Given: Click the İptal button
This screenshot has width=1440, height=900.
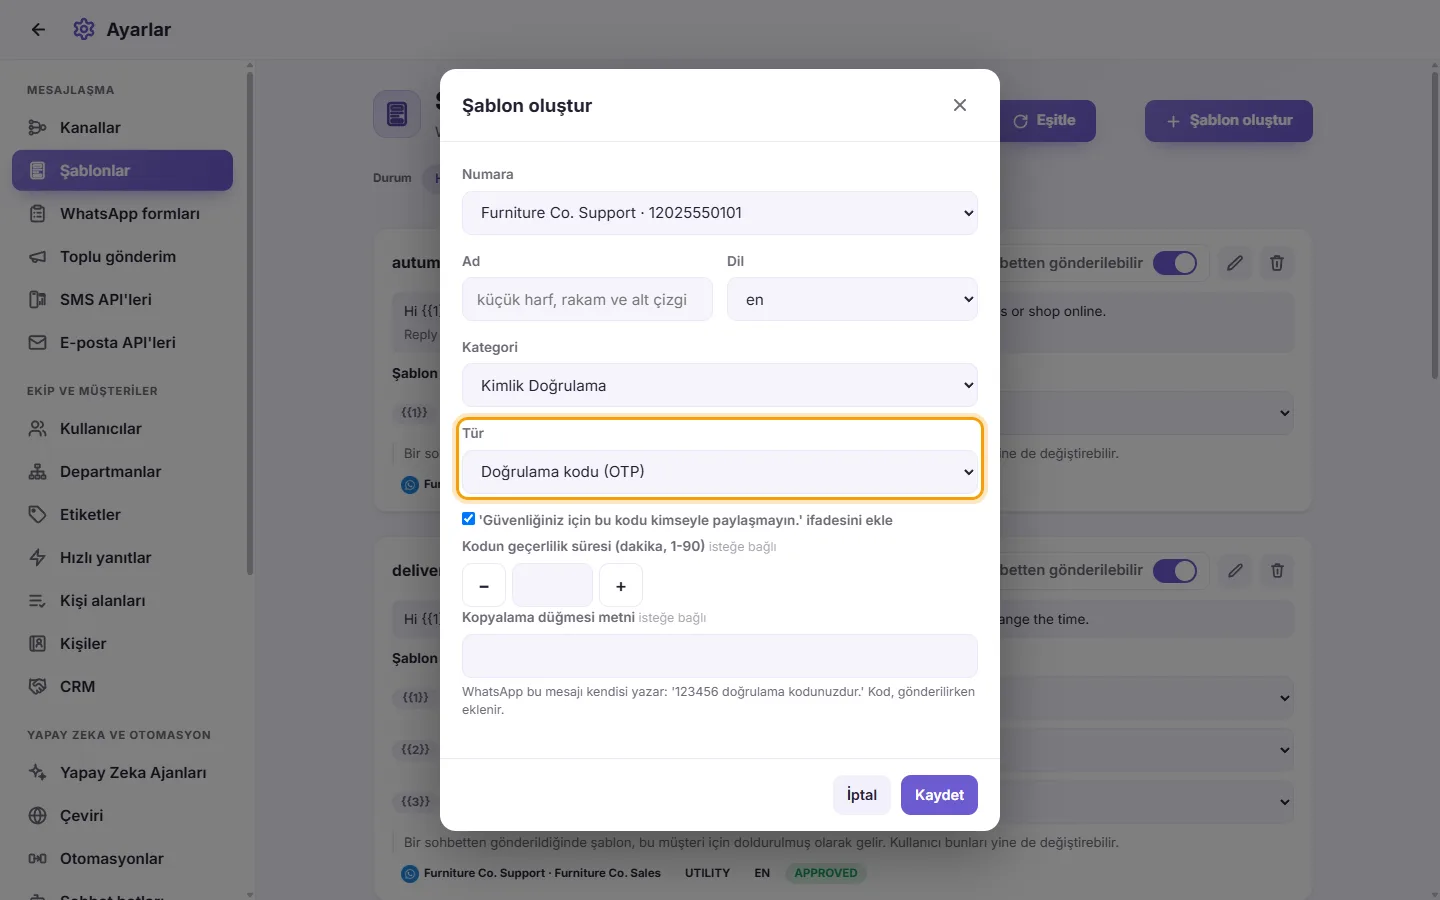Looking at the screenshot, I should tap(862, 795).
